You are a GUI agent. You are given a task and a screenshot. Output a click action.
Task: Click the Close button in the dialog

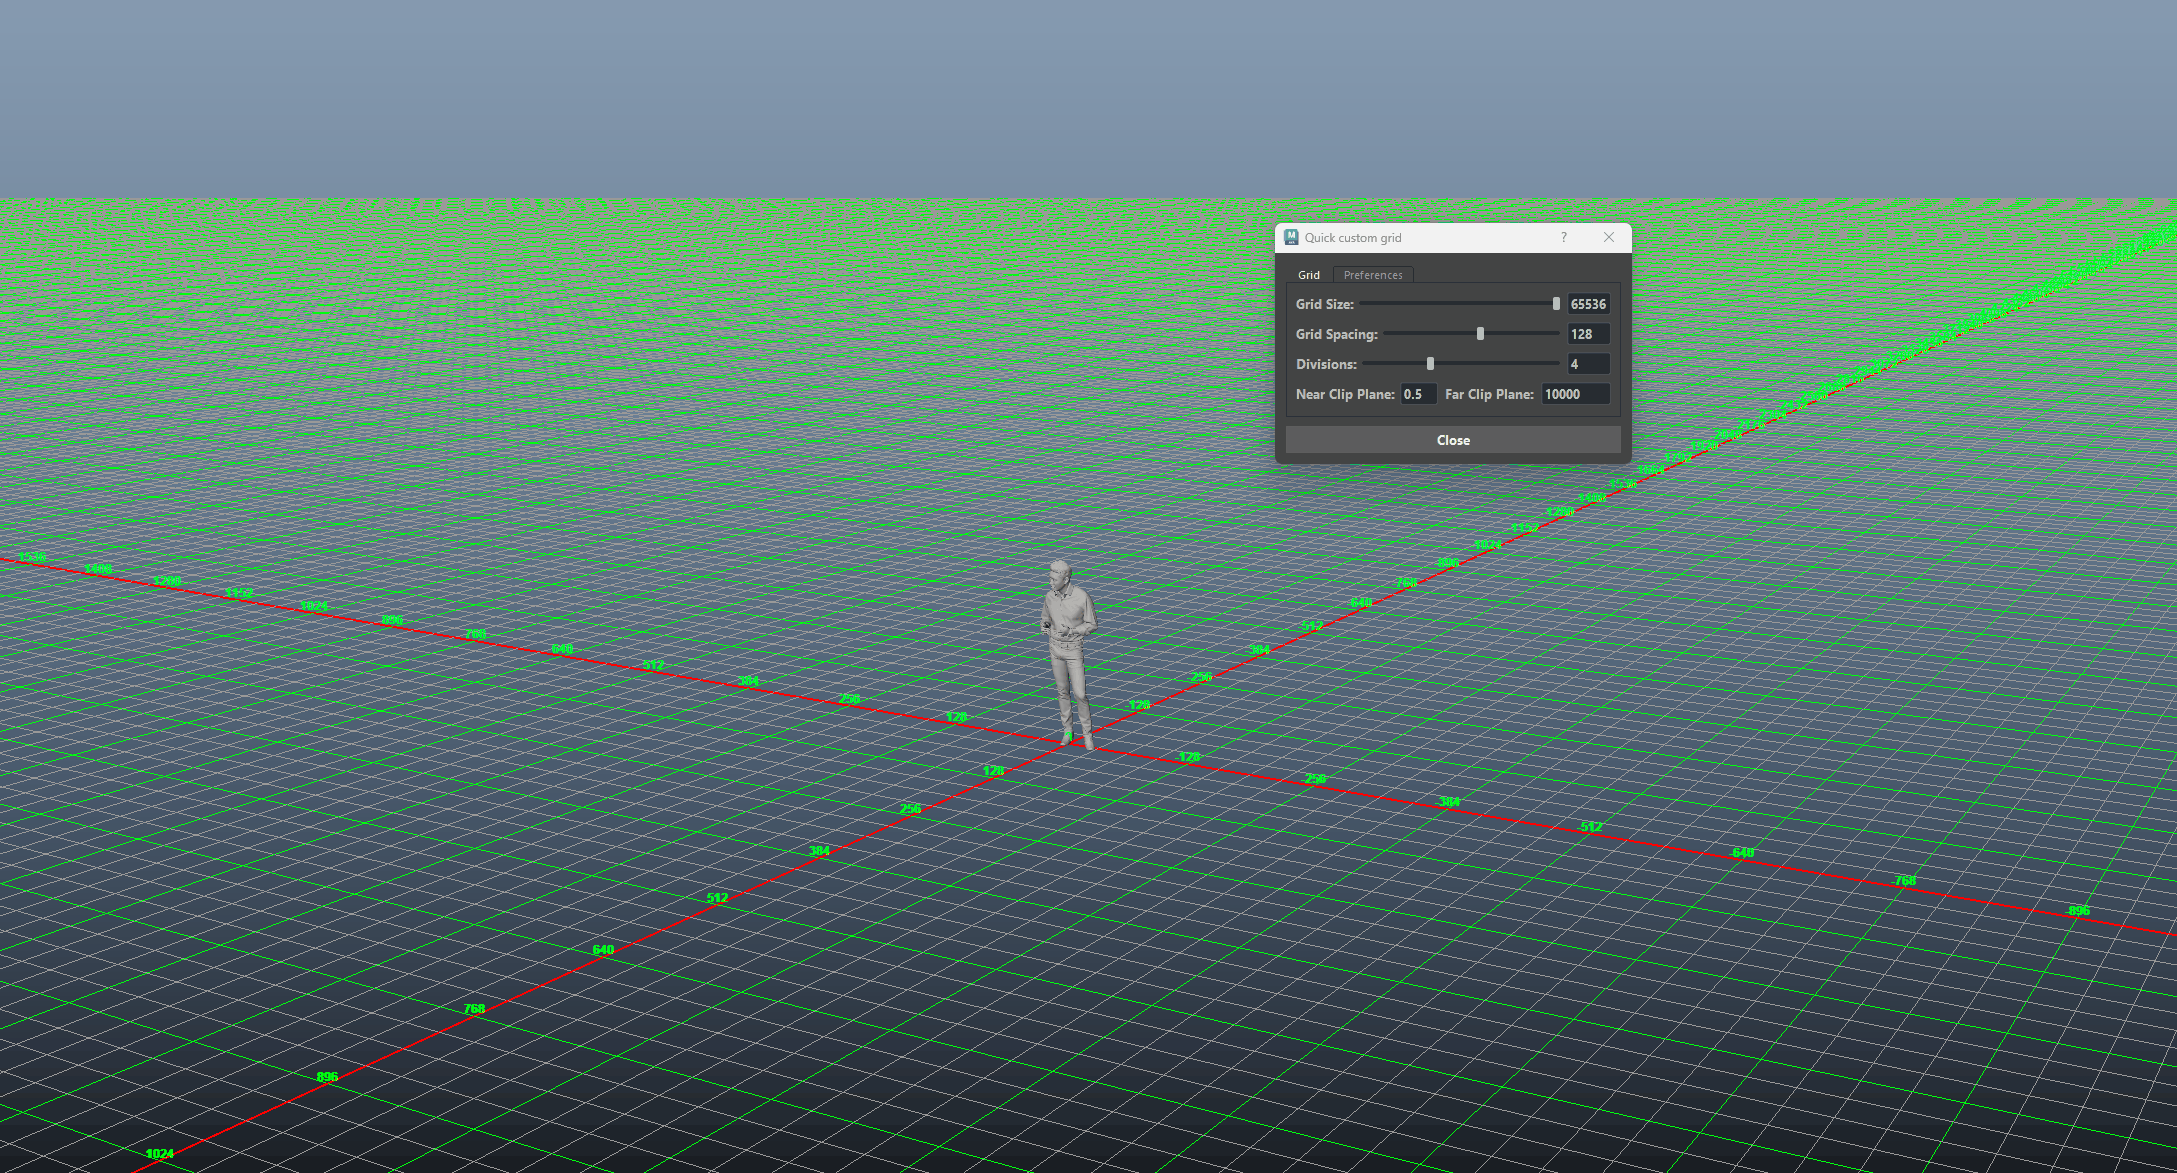pyautogui.click(x=1453, y=440)
